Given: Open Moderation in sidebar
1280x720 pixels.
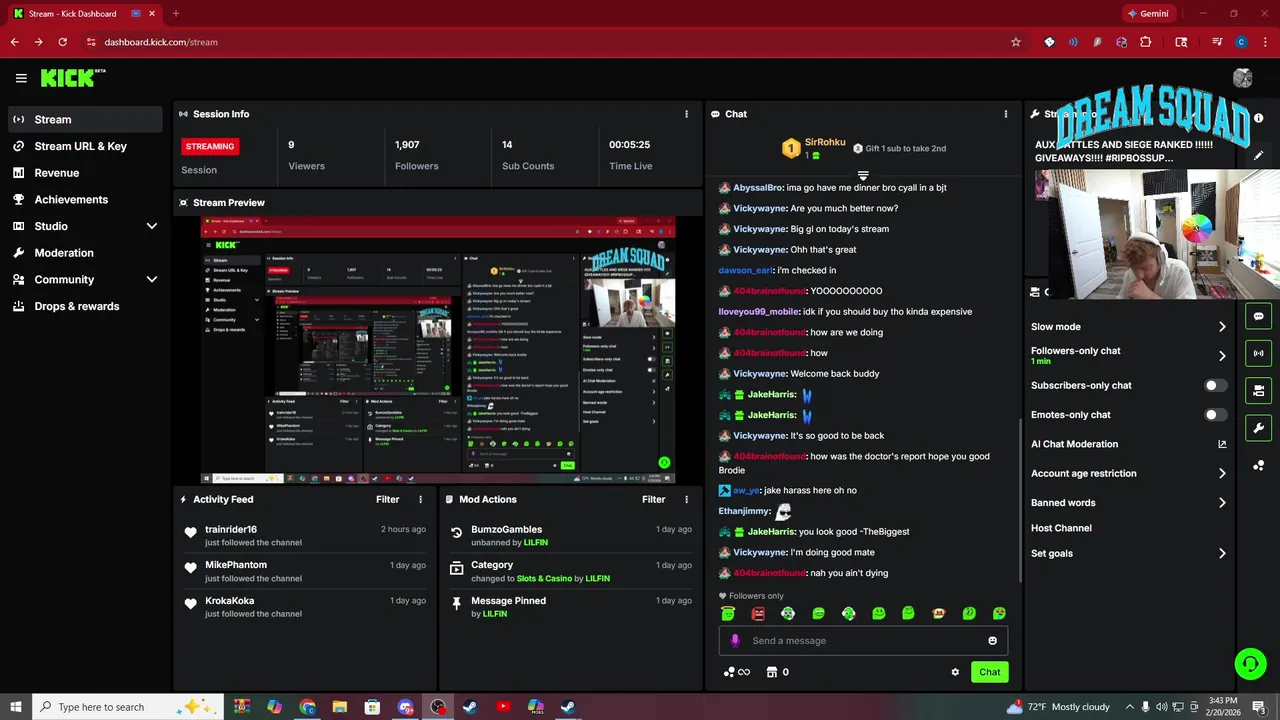Looking at the screenshot, I should click(86, 253).
